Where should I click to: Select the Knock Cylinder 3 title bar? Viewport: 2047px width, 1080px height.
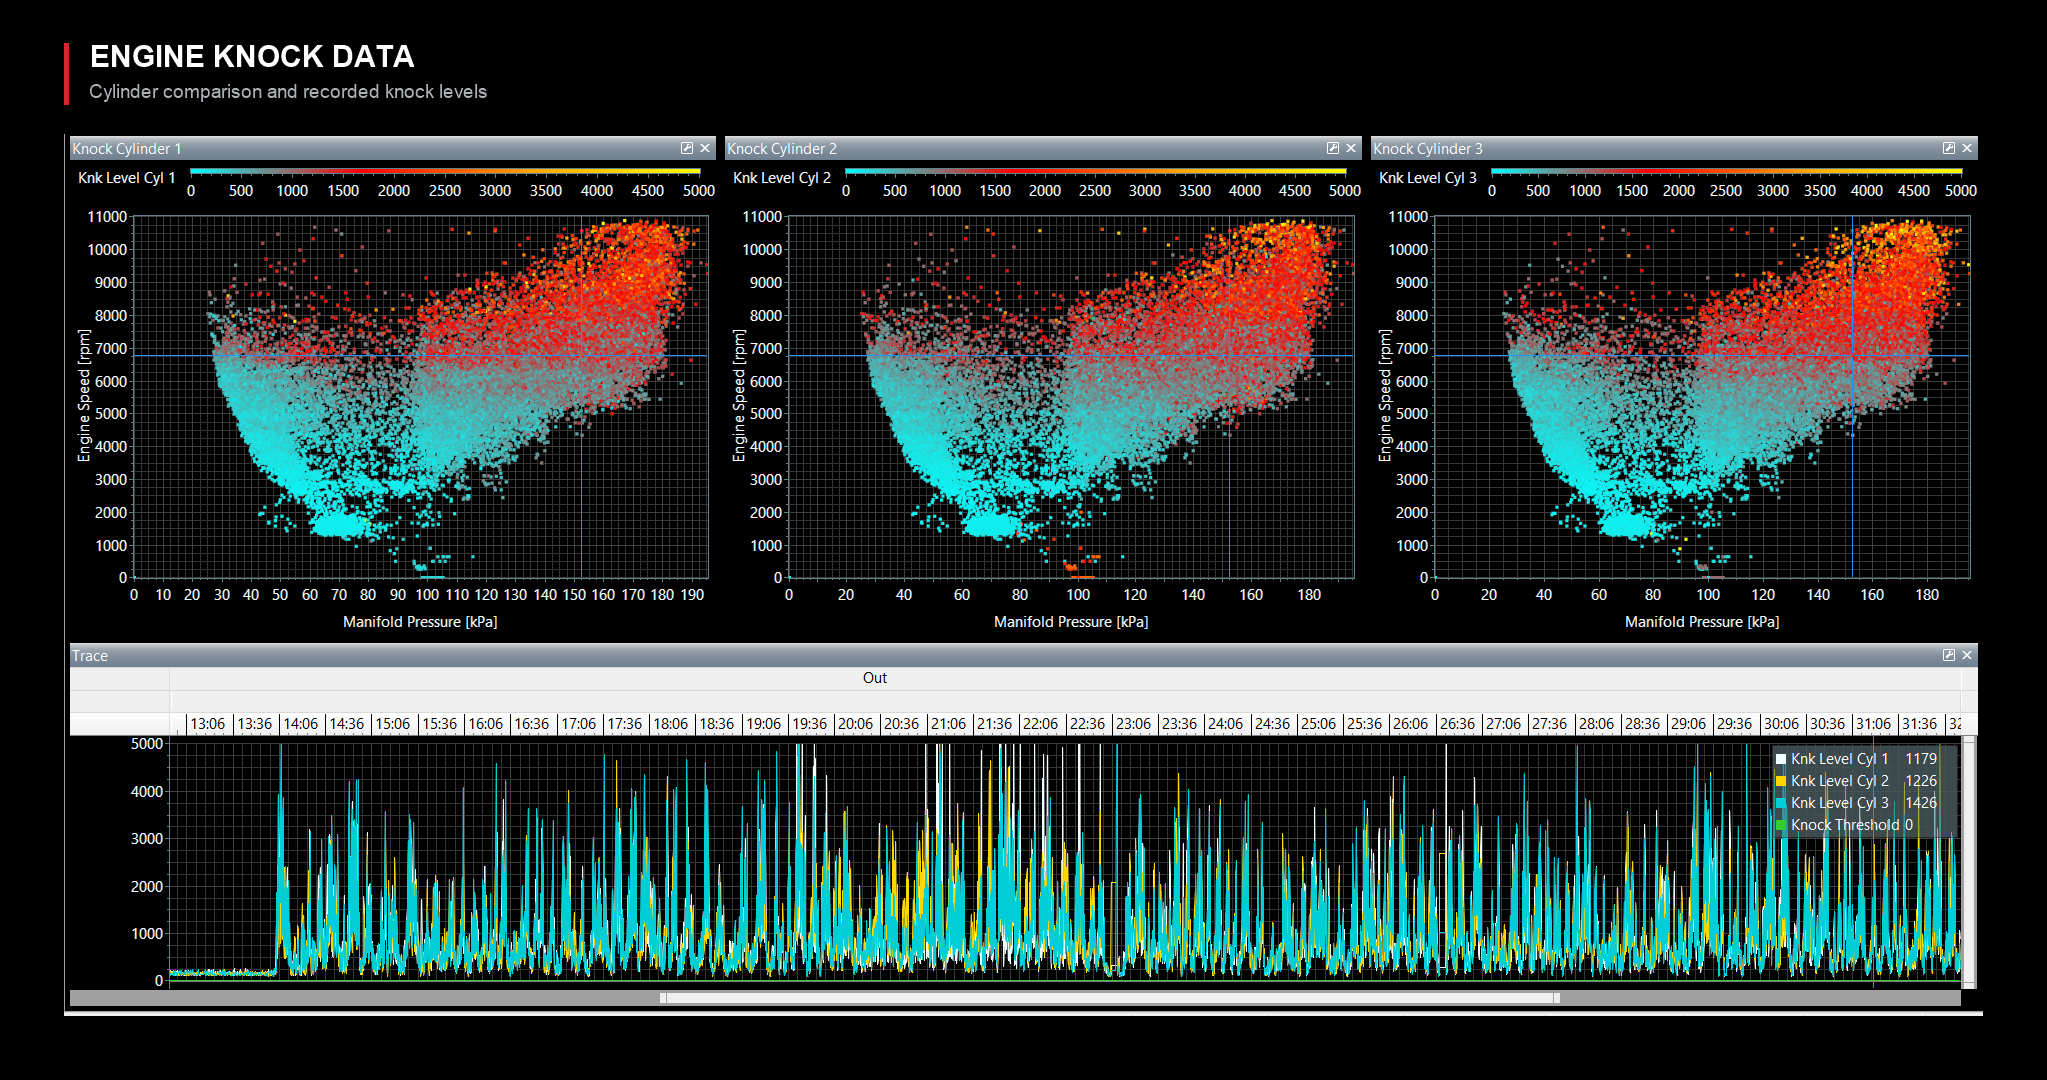(x=1674, y=148)
